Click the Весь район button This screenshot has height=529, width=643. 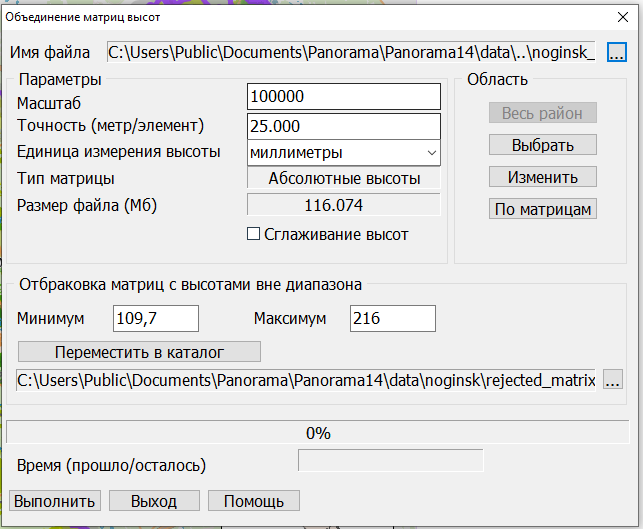pyautogui.click(x=543, y=113)
